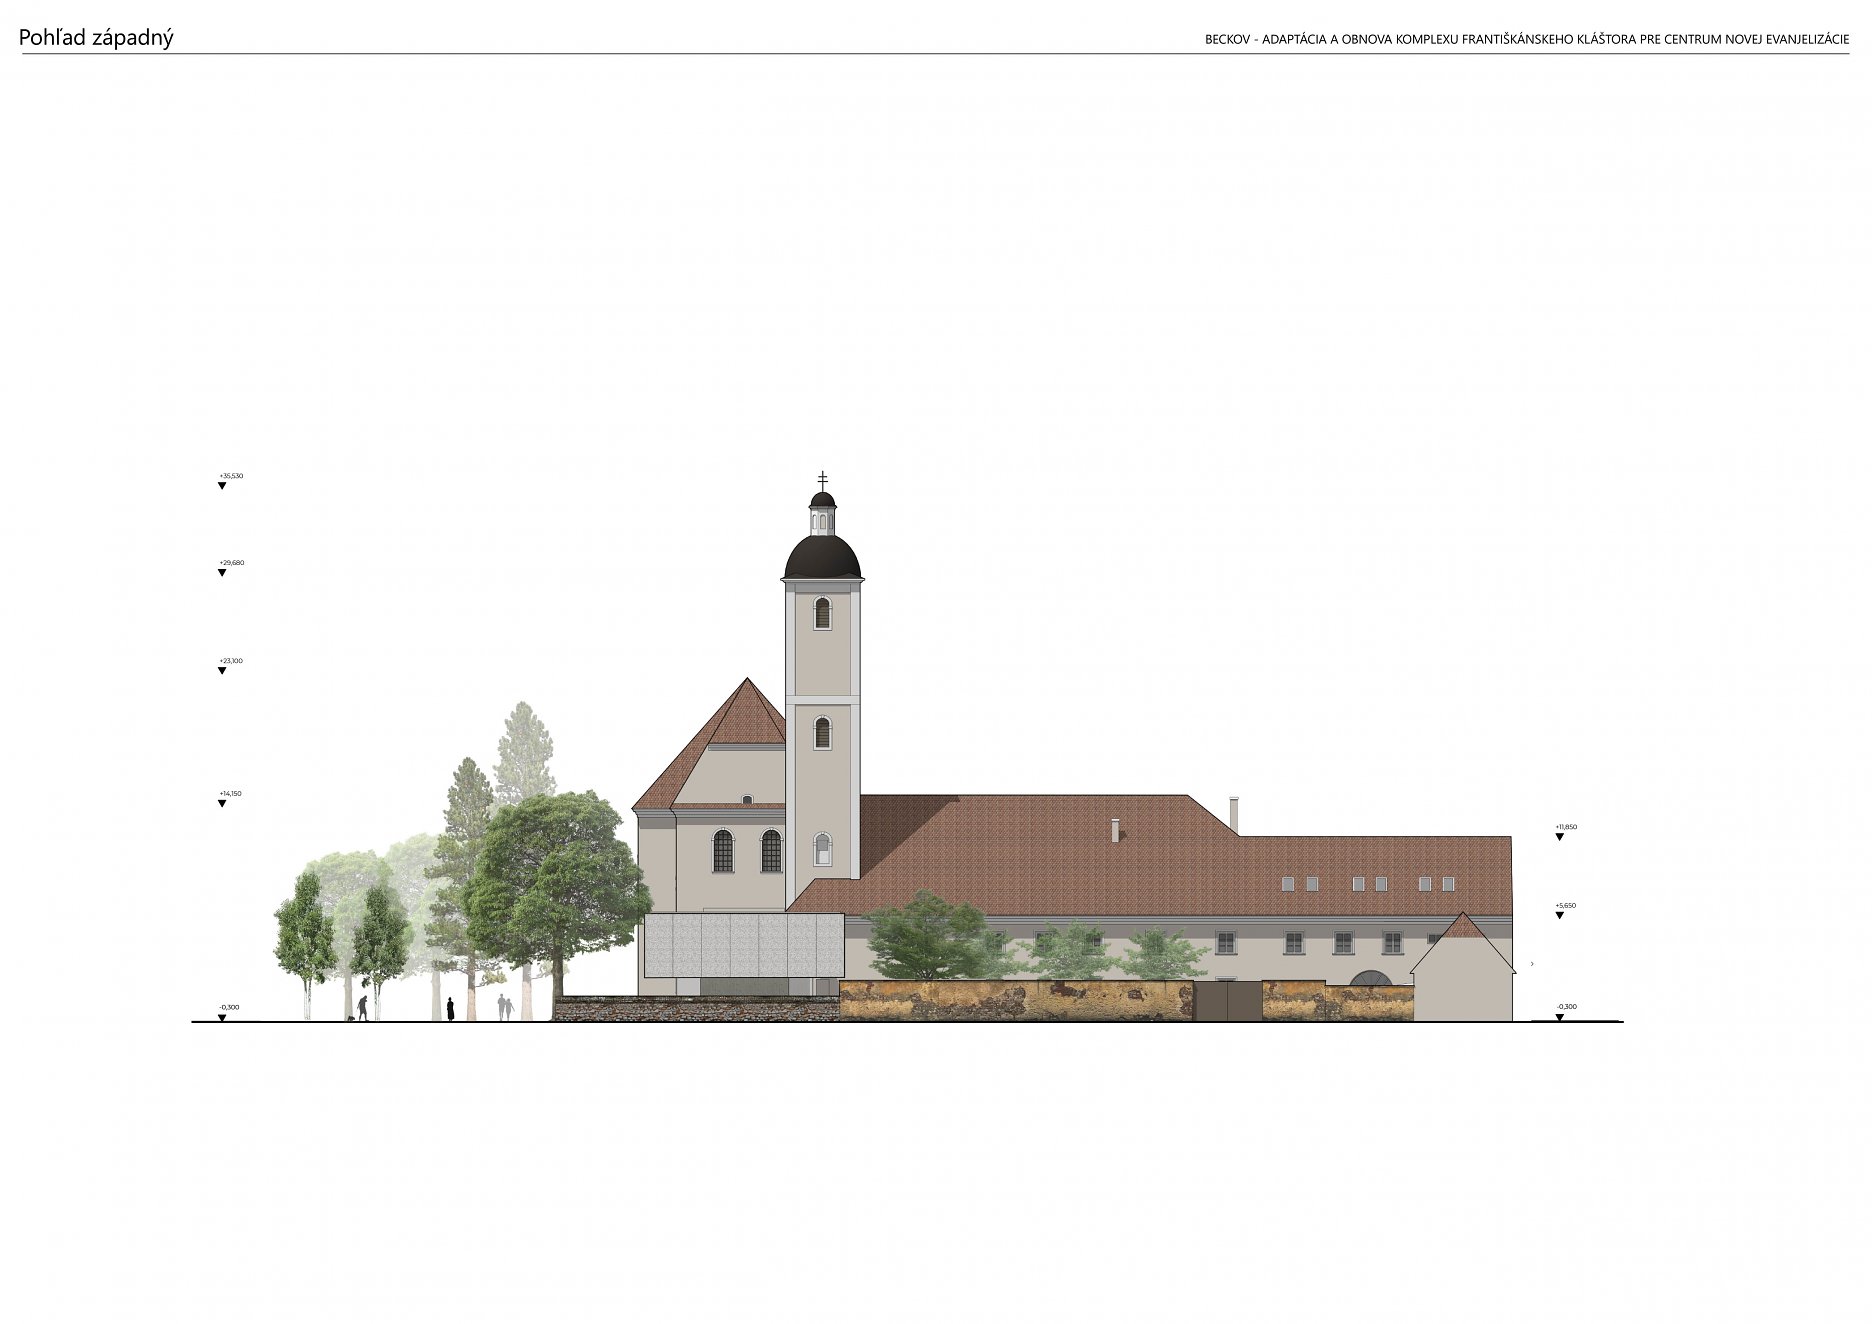Screen dimensions: 1872x1324
Task: Click the +11,850 elevation marker on right
Action: coord(1559,836)
